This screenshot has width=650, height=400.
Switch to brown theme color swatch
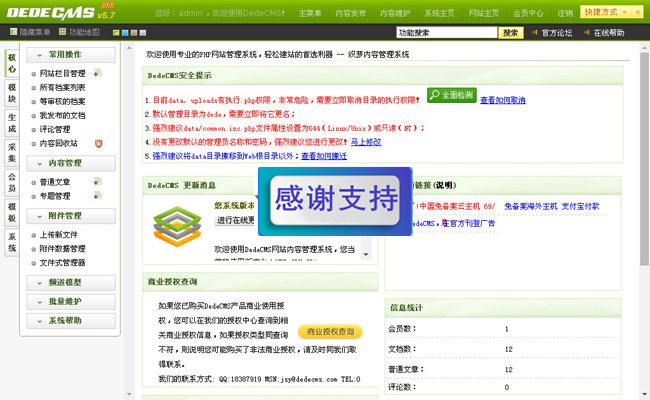click(x=134, y=33)
